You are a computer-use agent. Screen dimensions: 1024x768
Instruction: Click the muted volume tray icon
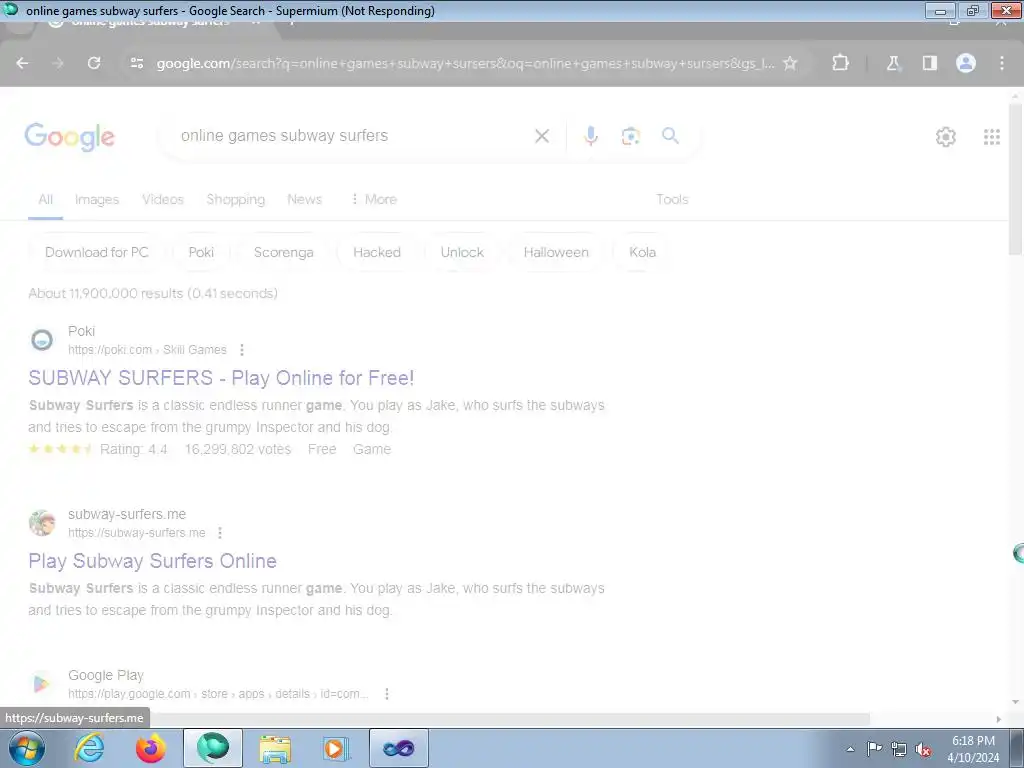pos(923,749)
